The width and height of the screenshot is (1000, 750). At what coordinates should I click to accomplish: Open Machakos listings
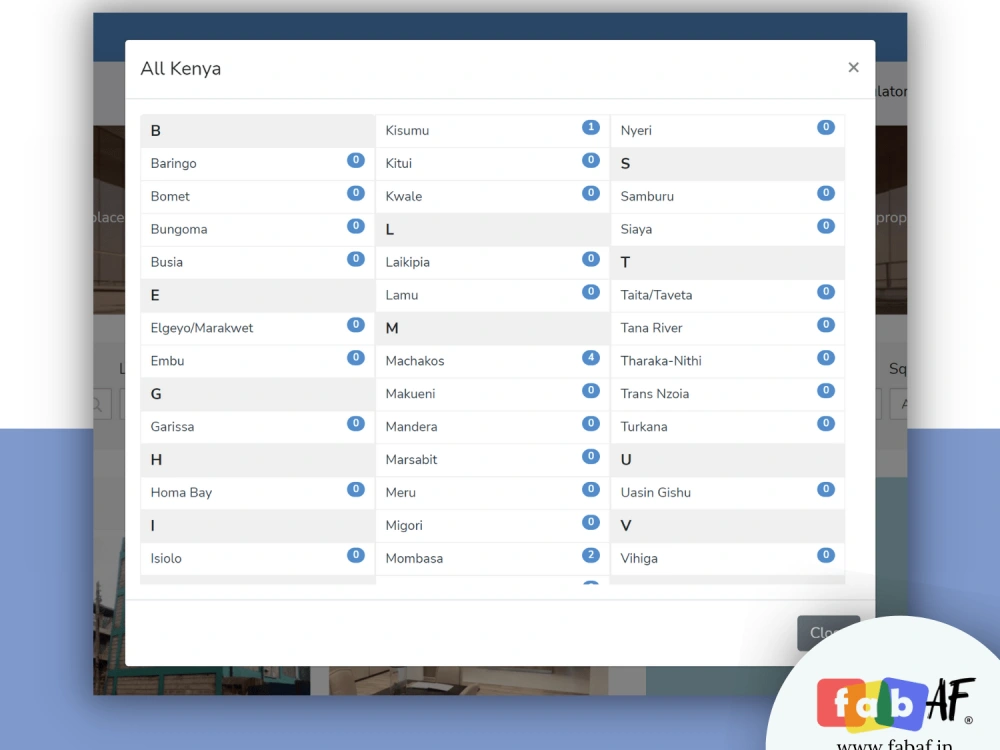click(x=493, y=361)
